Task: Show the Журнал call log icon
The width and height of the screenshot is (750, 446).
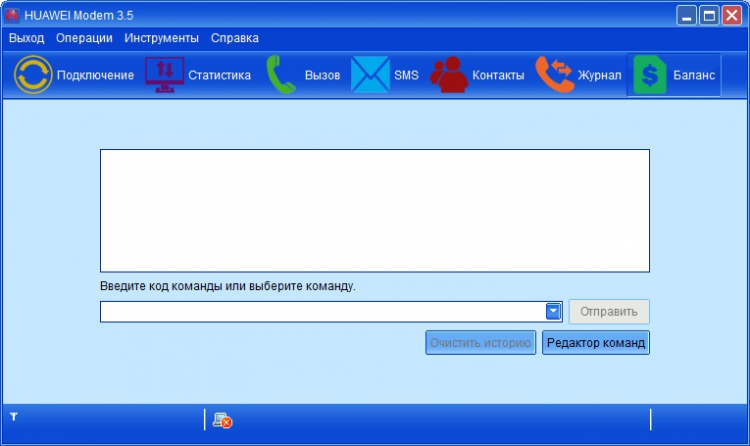Action: point(555,75)
